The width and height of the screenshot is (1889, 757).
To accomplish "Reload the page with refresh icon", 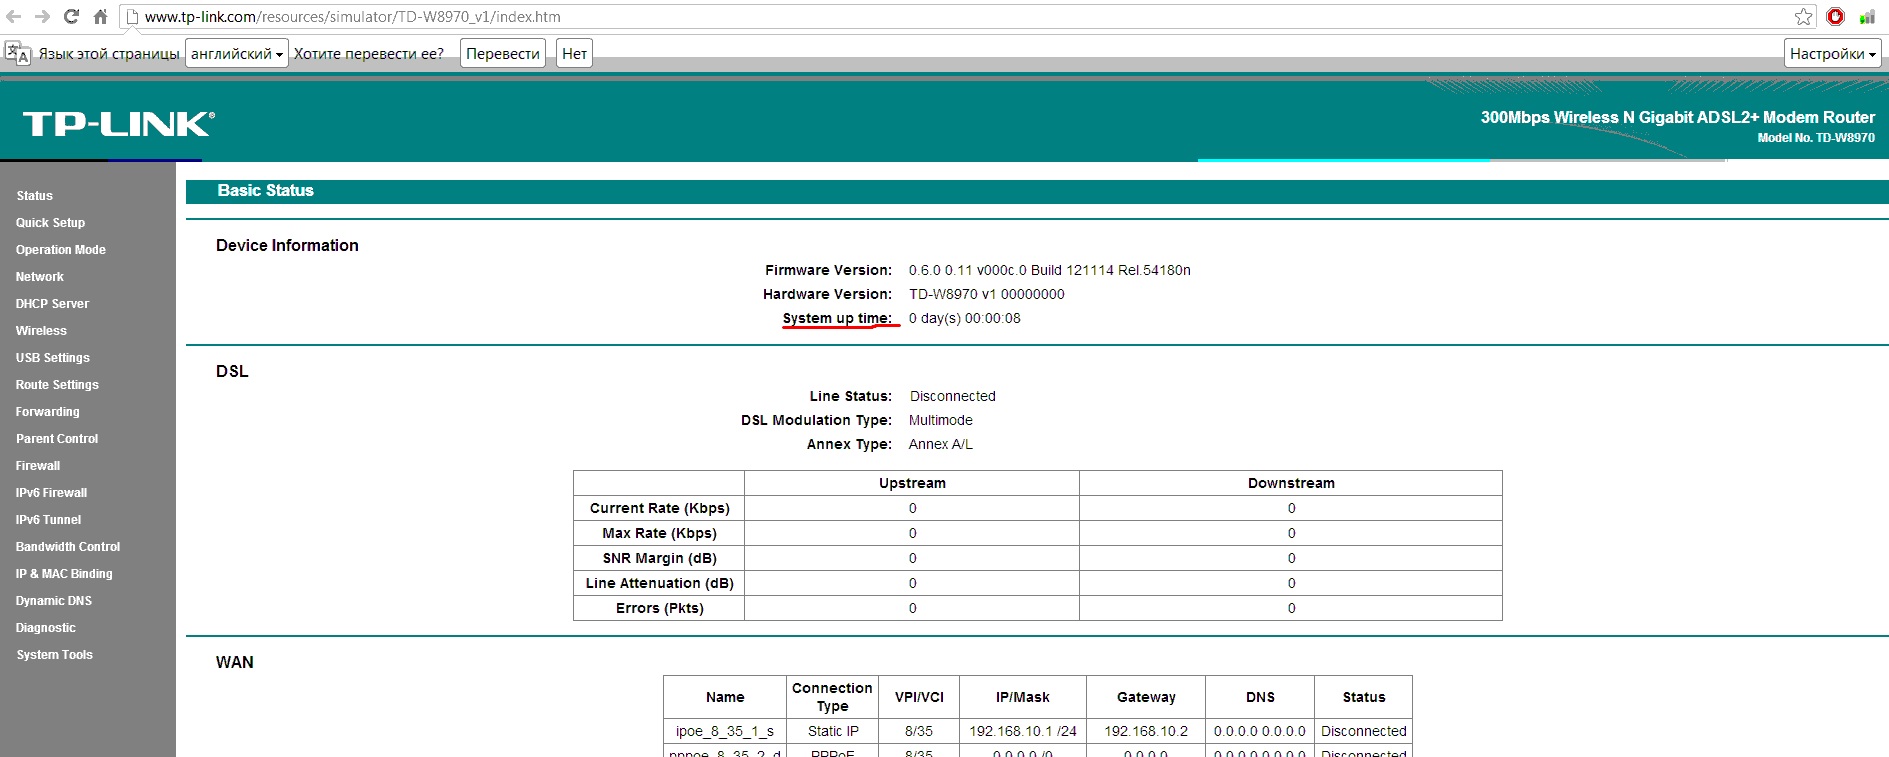I will (71, 16).
